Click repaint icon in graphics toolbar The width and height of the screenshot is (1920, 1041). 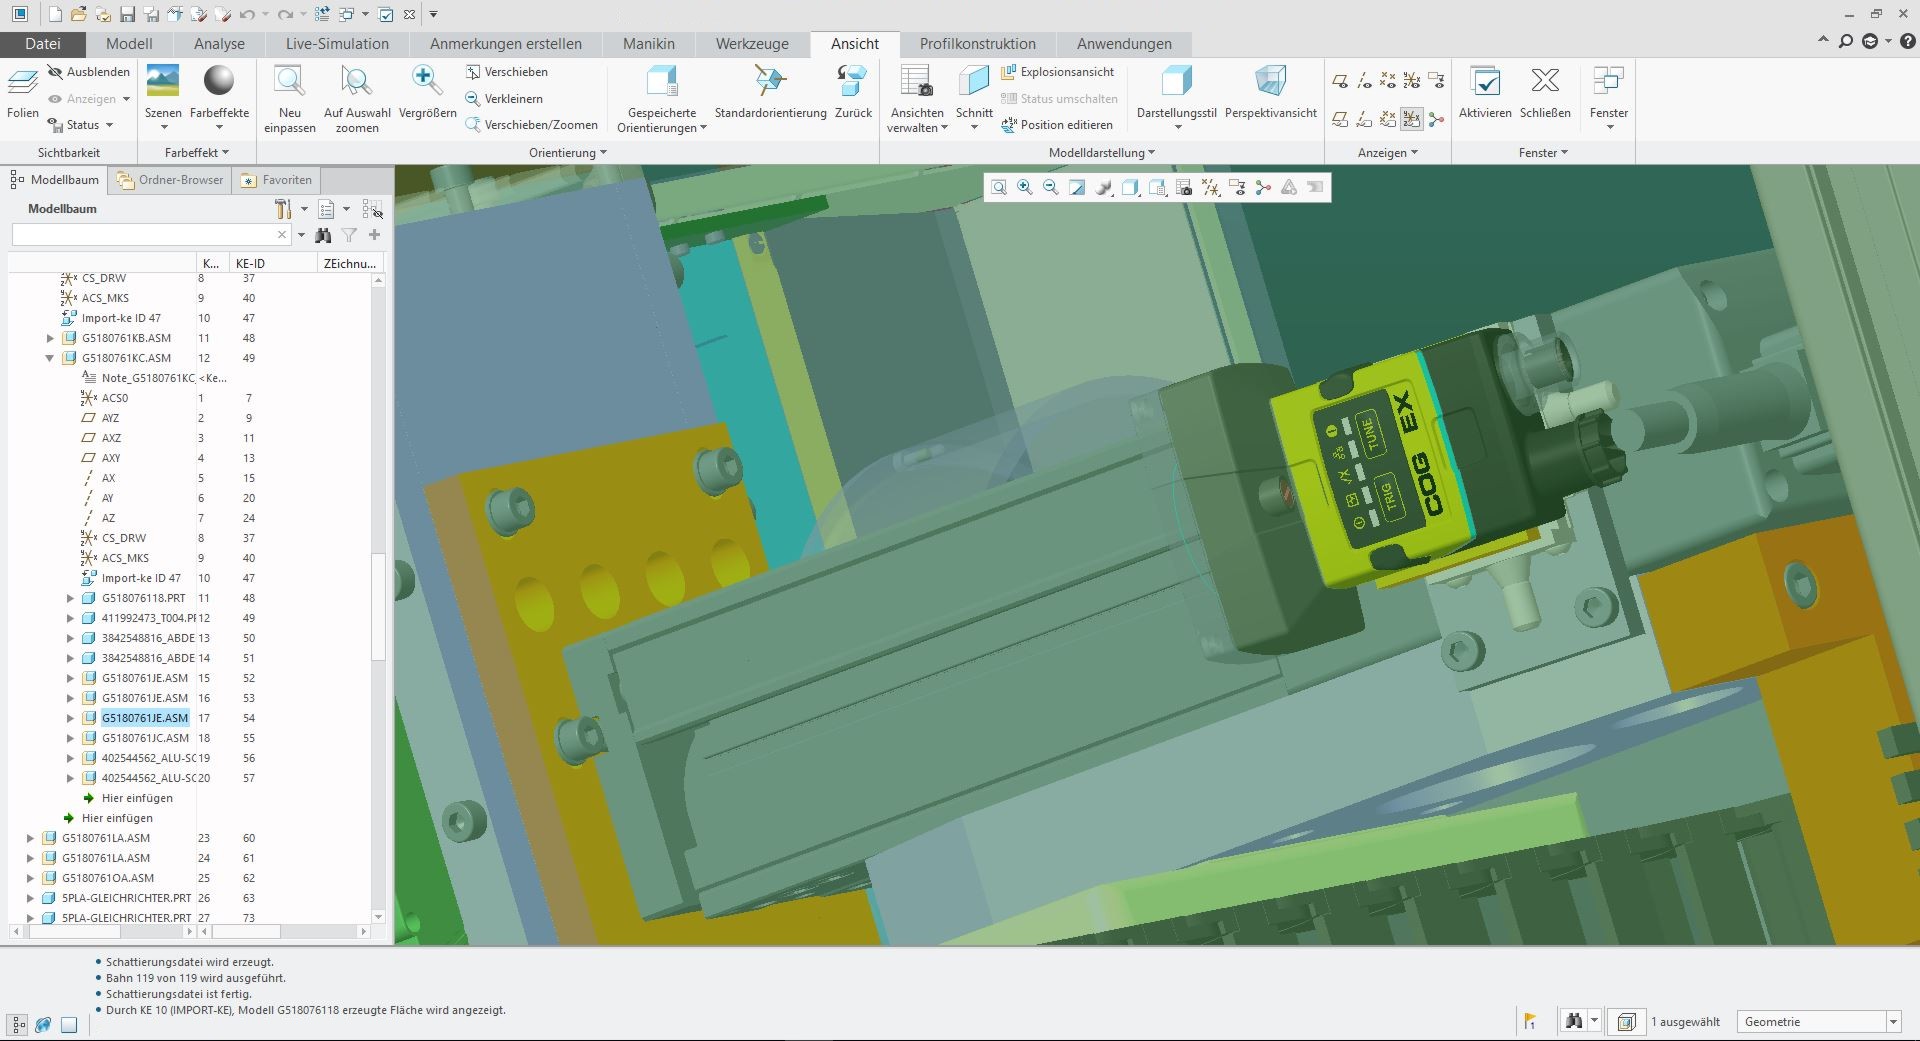1077,187
